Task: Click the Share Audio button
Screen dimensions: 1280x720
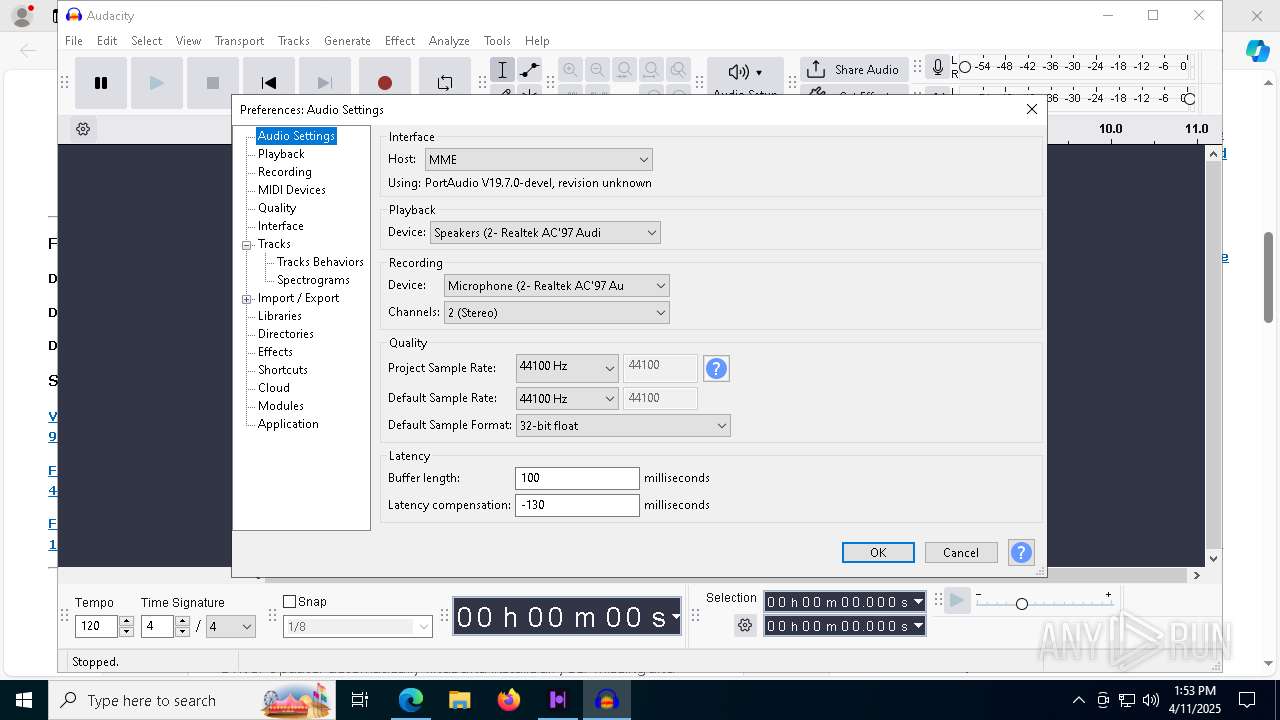Action: click(853, 69)
